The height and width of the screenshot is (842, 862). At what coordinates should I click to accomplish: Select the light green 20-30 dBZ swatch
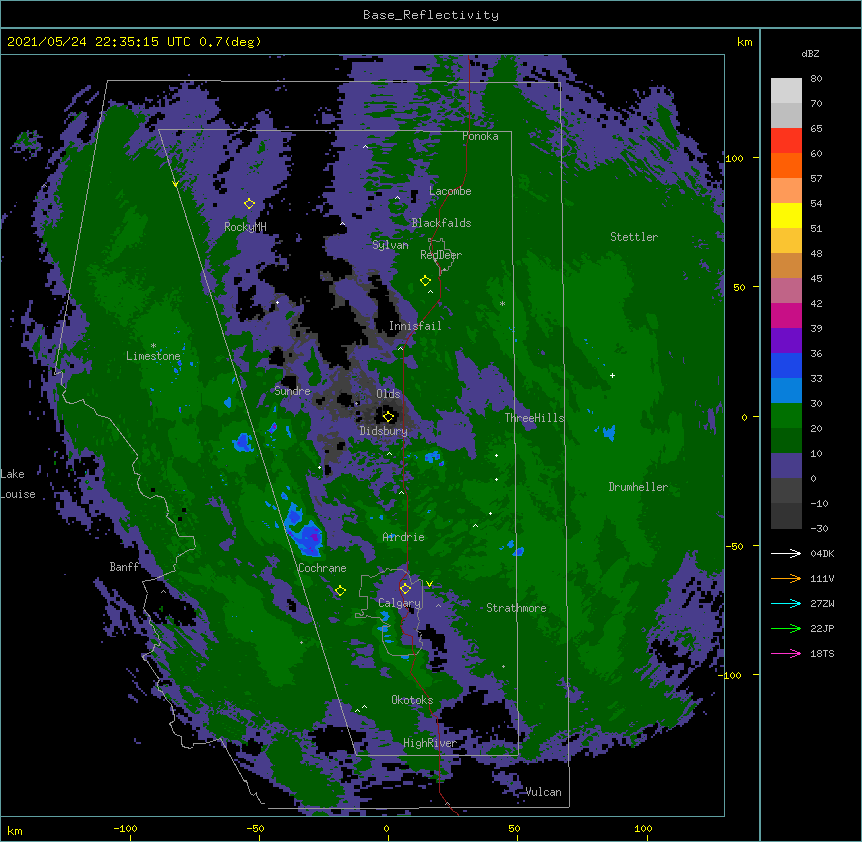tap(786, 416)
